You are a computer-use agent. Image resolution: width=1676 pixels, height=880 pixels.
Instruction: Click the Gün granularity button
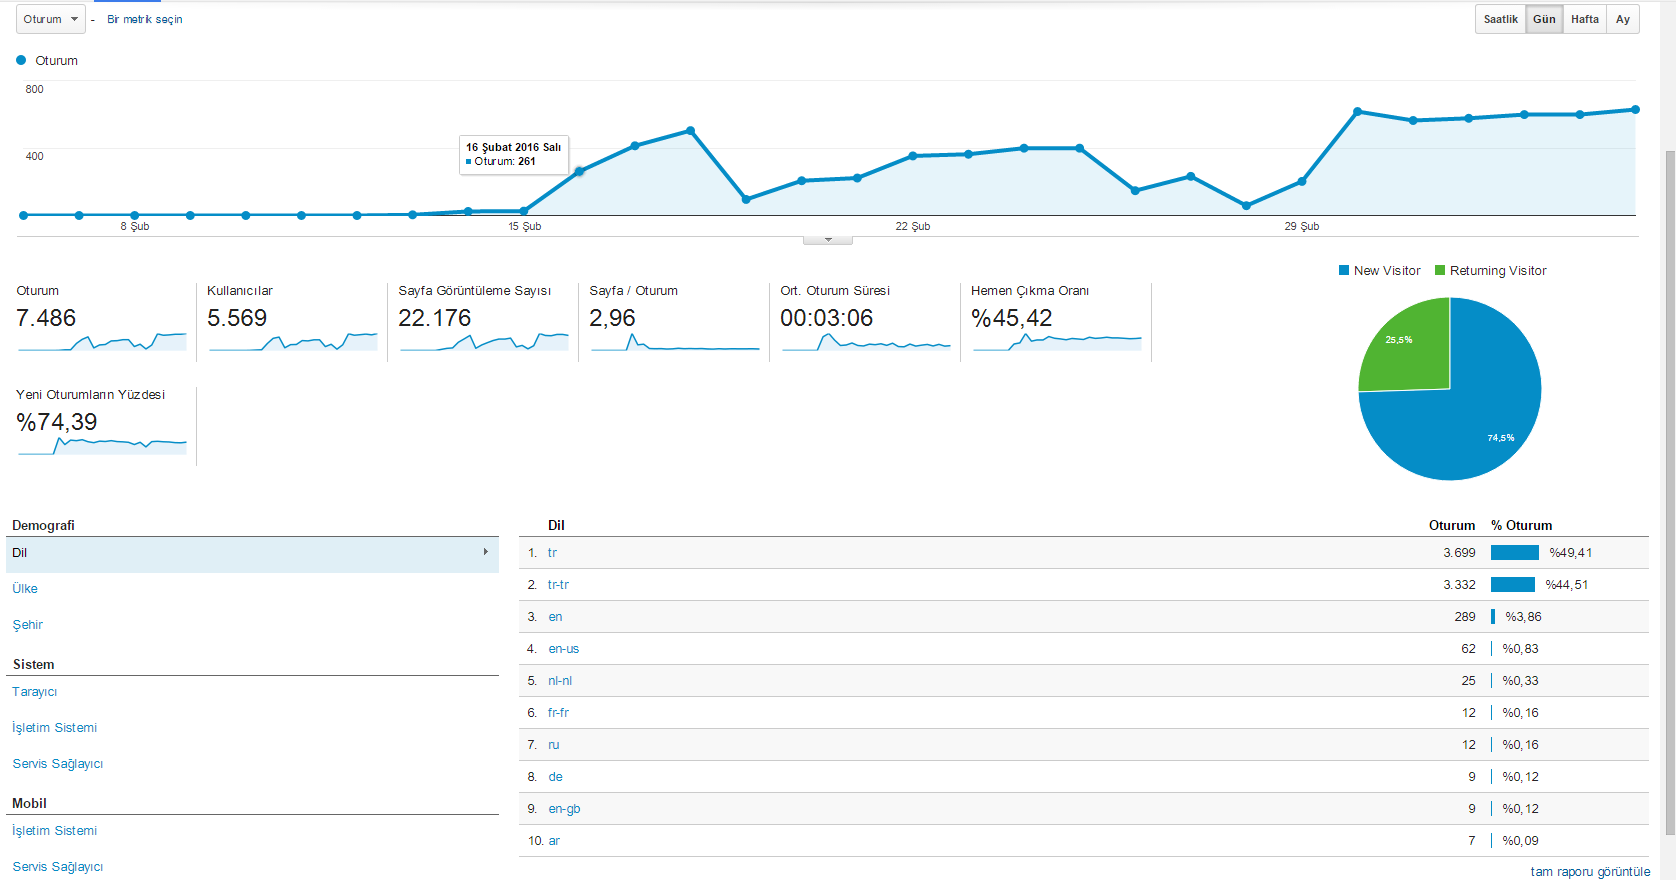click(x=1544, y=19)
